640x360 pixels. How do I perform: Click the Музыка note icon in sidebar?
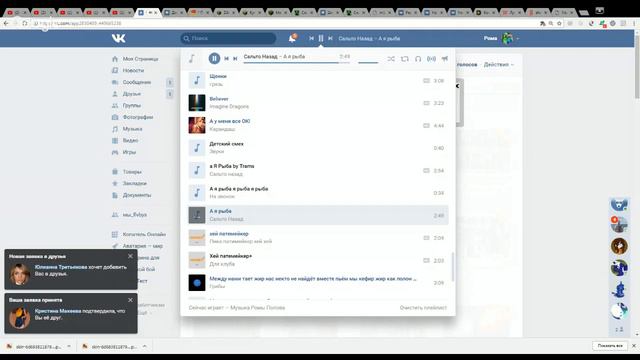point(115,129)
